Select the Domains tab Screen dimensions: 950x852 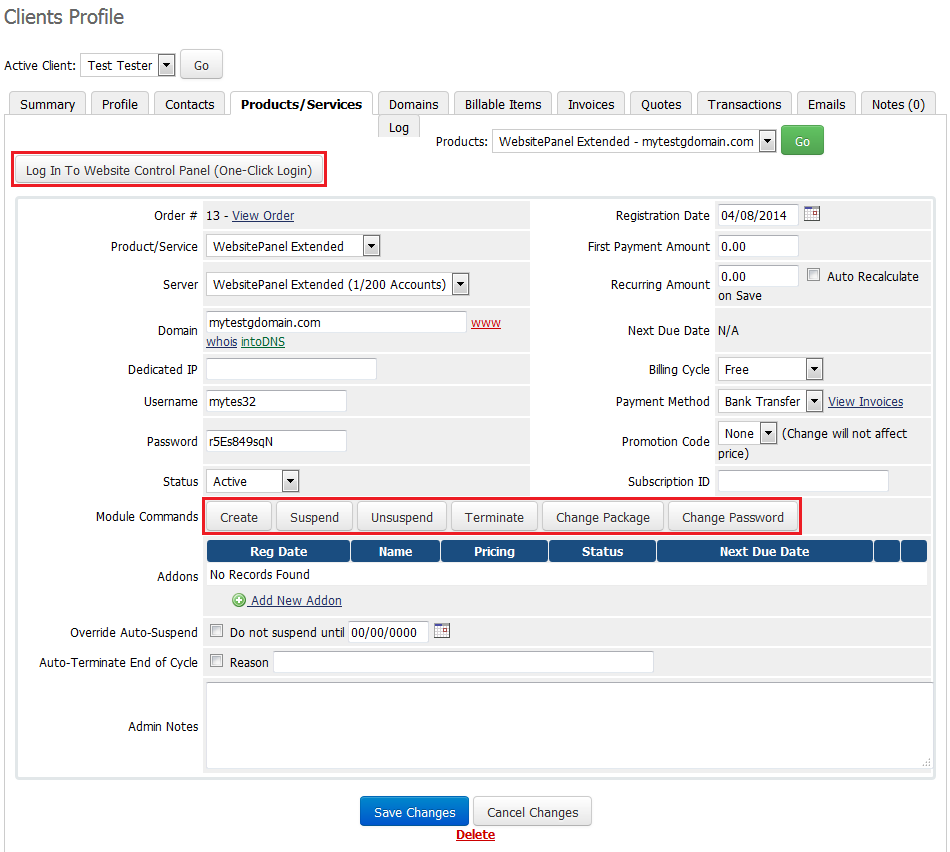[413, 104]
